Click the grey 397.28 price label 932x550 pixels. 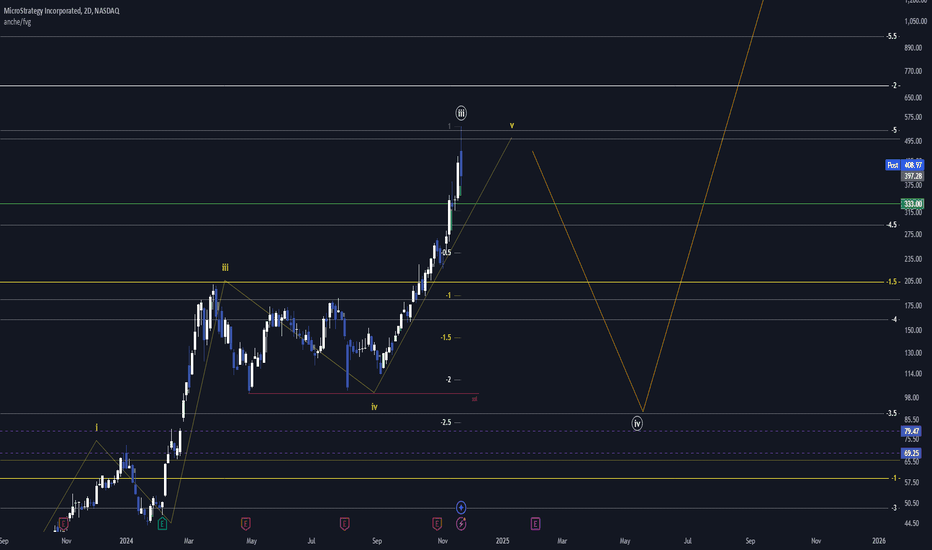coord(912,176)
